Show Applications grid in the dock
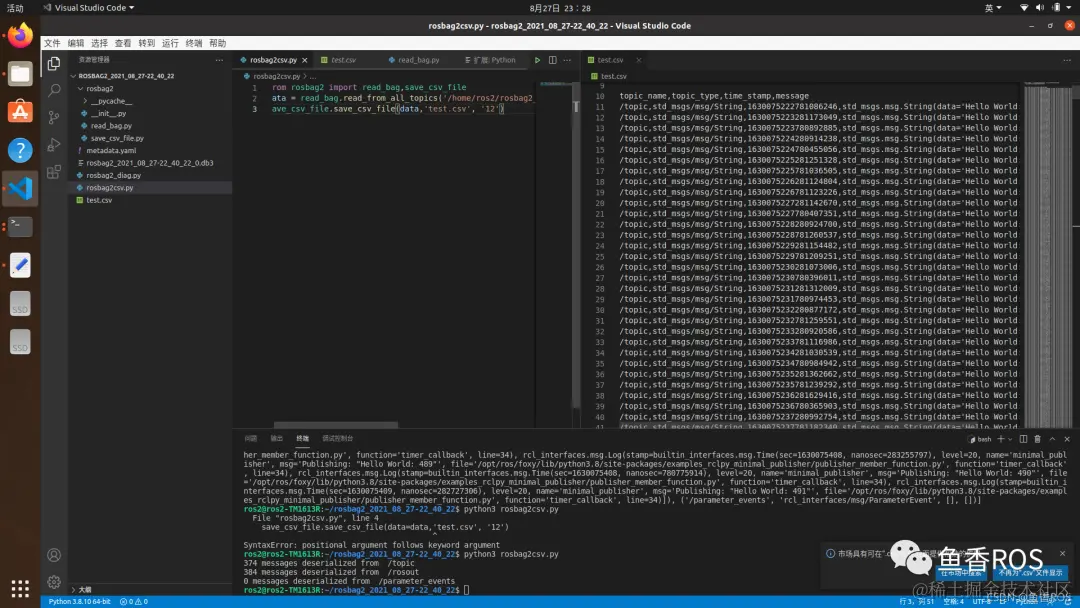The image size is (1080, 608). pyautogui.click(x=20, y=589)
